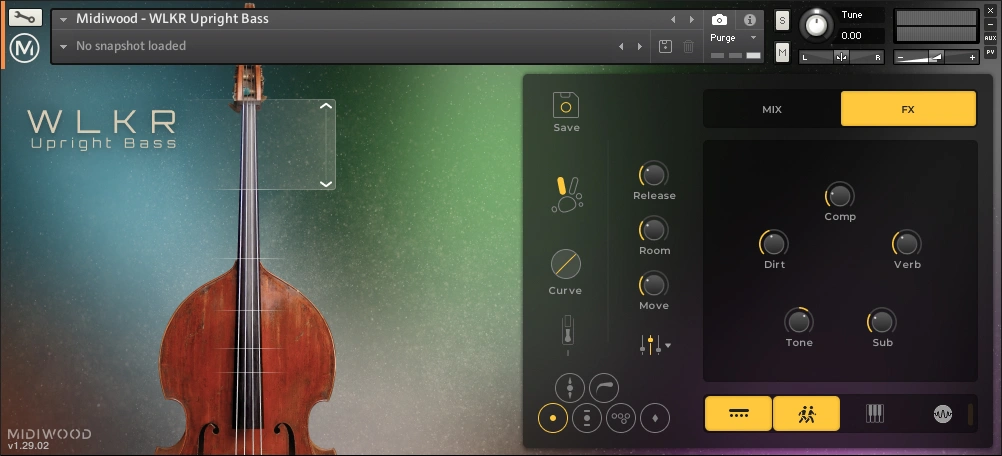Open the instrument name dropdown arrow
The width and height of the screenshot is (1002, 456).
tap(64, 19)
